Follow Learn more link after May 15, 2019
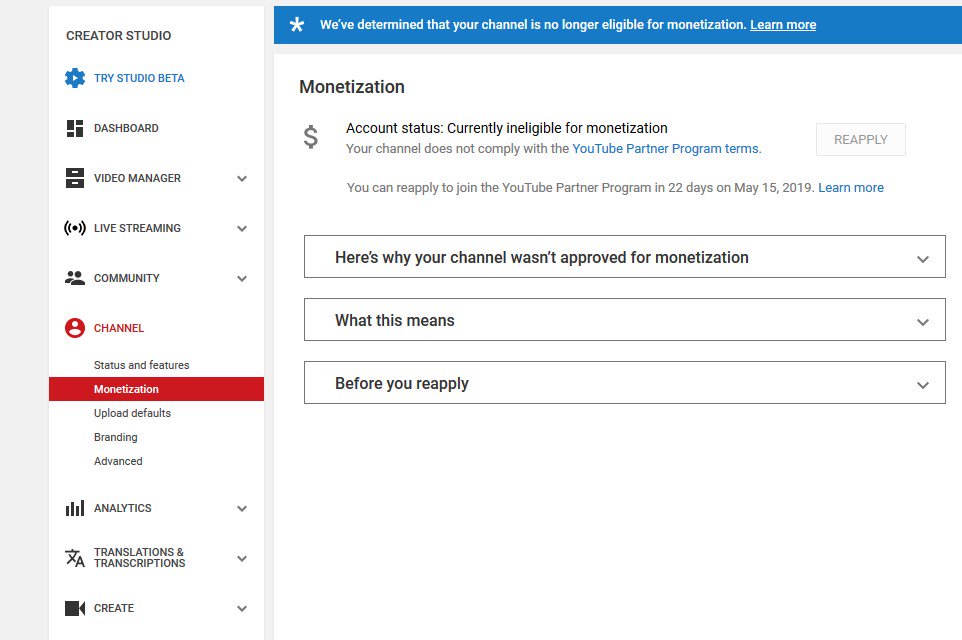This screenshot has height=640, width=962. point(850,188)
